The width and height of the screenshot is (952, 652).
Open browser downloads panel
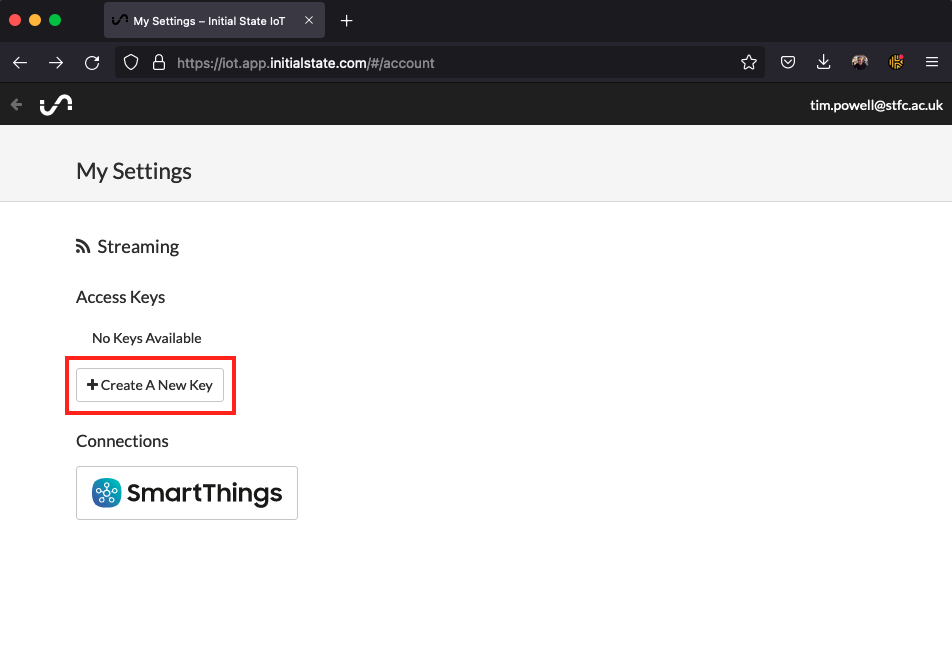point(823,62)
